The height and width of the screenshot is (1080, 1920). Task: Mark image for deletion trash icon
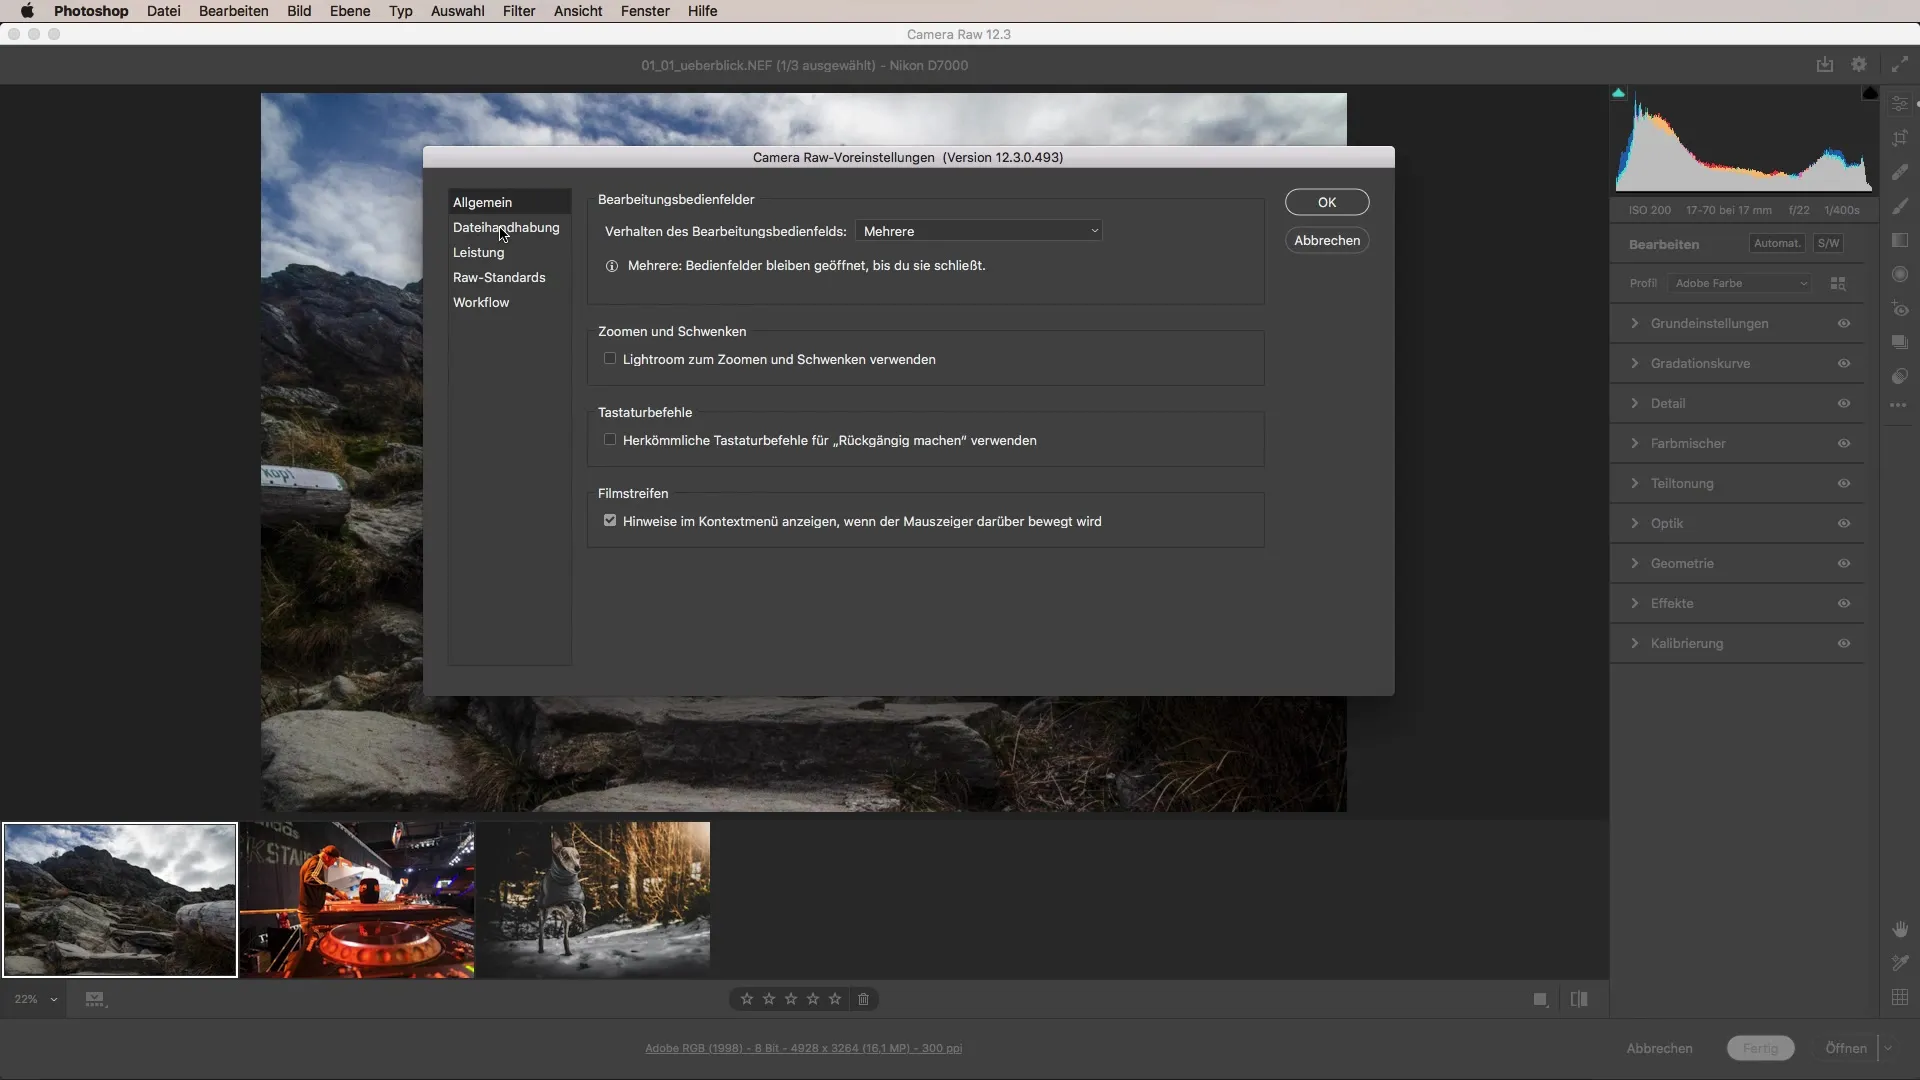tap(864, 999)
